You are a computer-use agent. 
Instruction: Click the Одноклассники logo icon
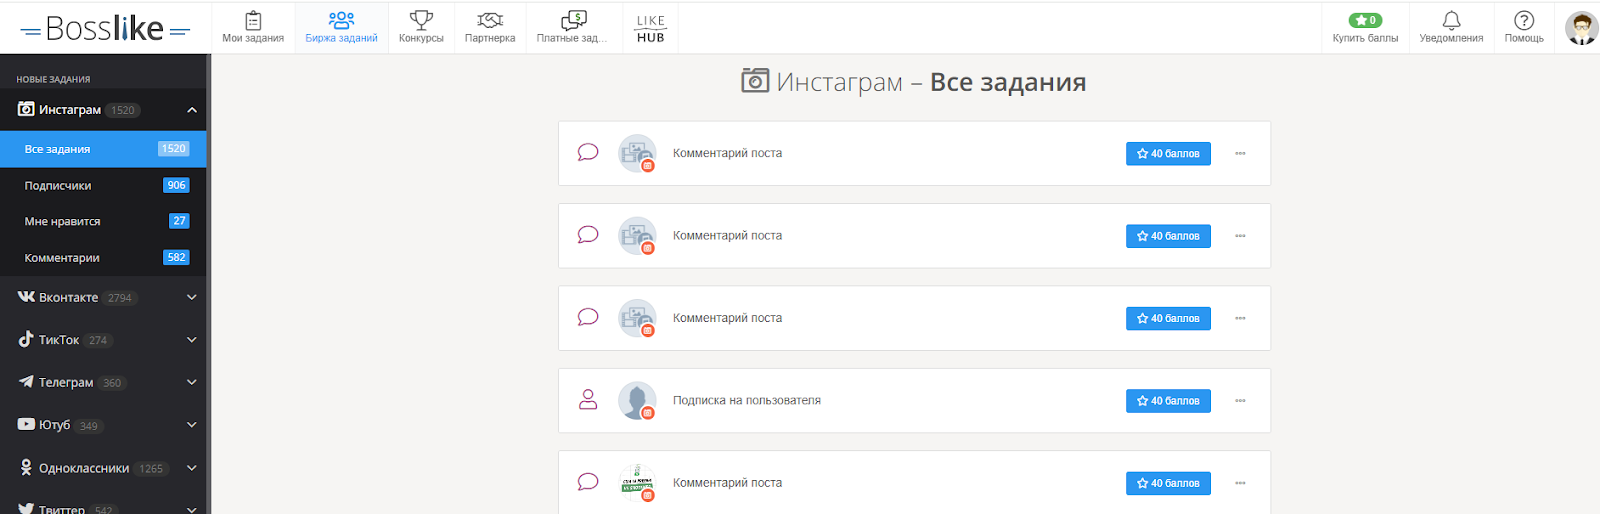26,467
